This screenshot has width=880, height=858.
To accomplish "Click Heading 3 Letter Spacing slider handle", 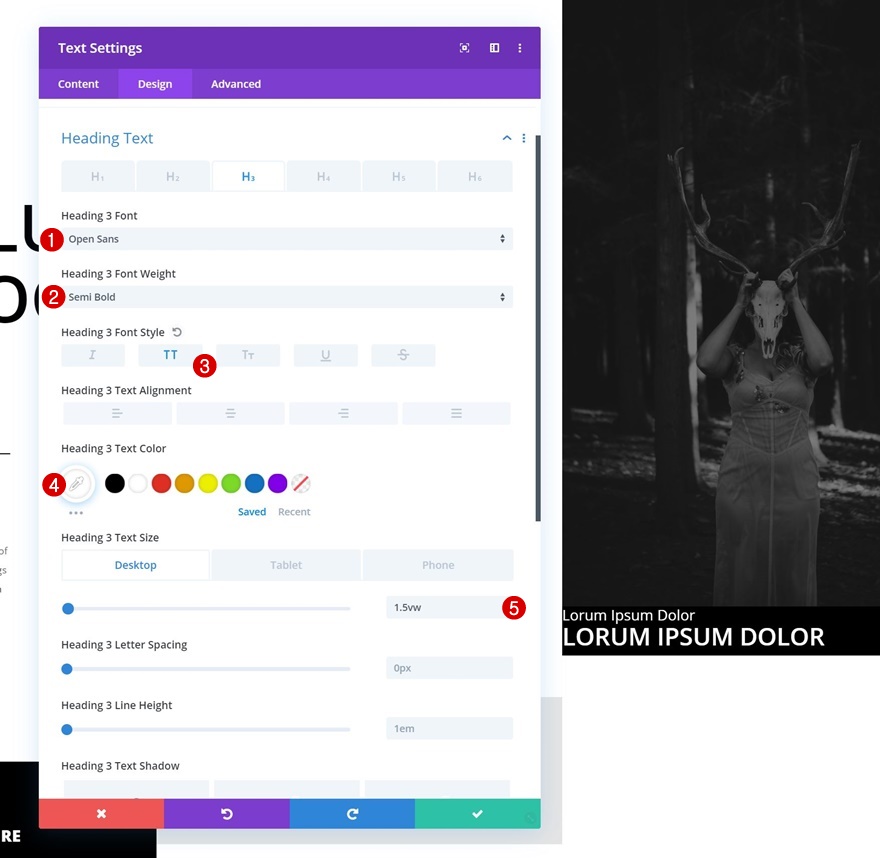I will tap(67, 669).
